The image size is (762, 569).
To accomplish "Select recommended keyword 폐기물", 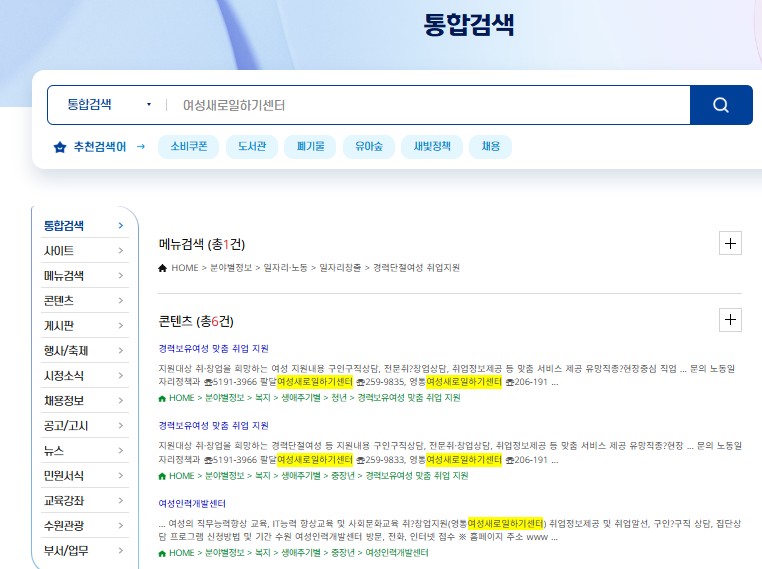I will pyautogui.click(x=310, y=146).
